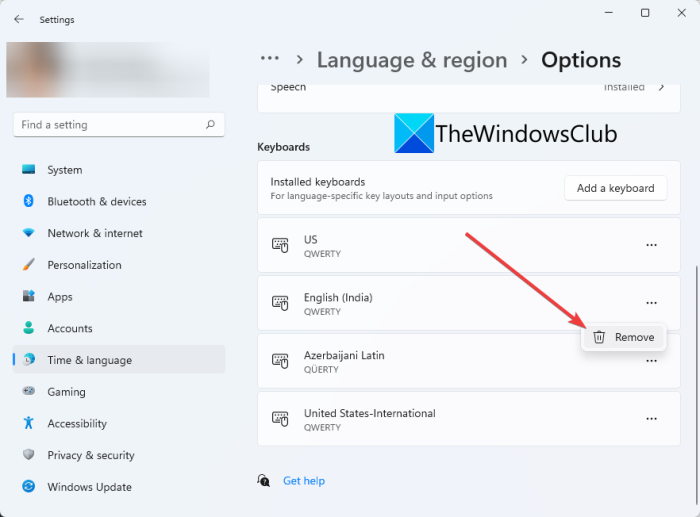
Task: Open the Apps settings page
Action: [60, 297]
